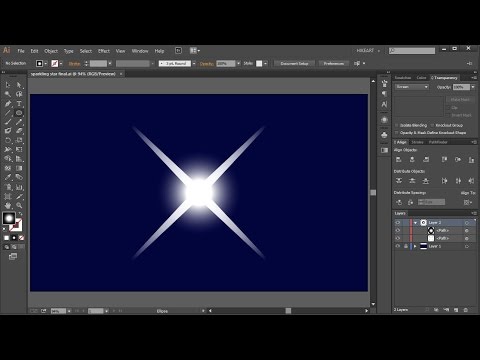
Task: Open the Arrange Documents dropdown
Action: [x=195, y=51]
